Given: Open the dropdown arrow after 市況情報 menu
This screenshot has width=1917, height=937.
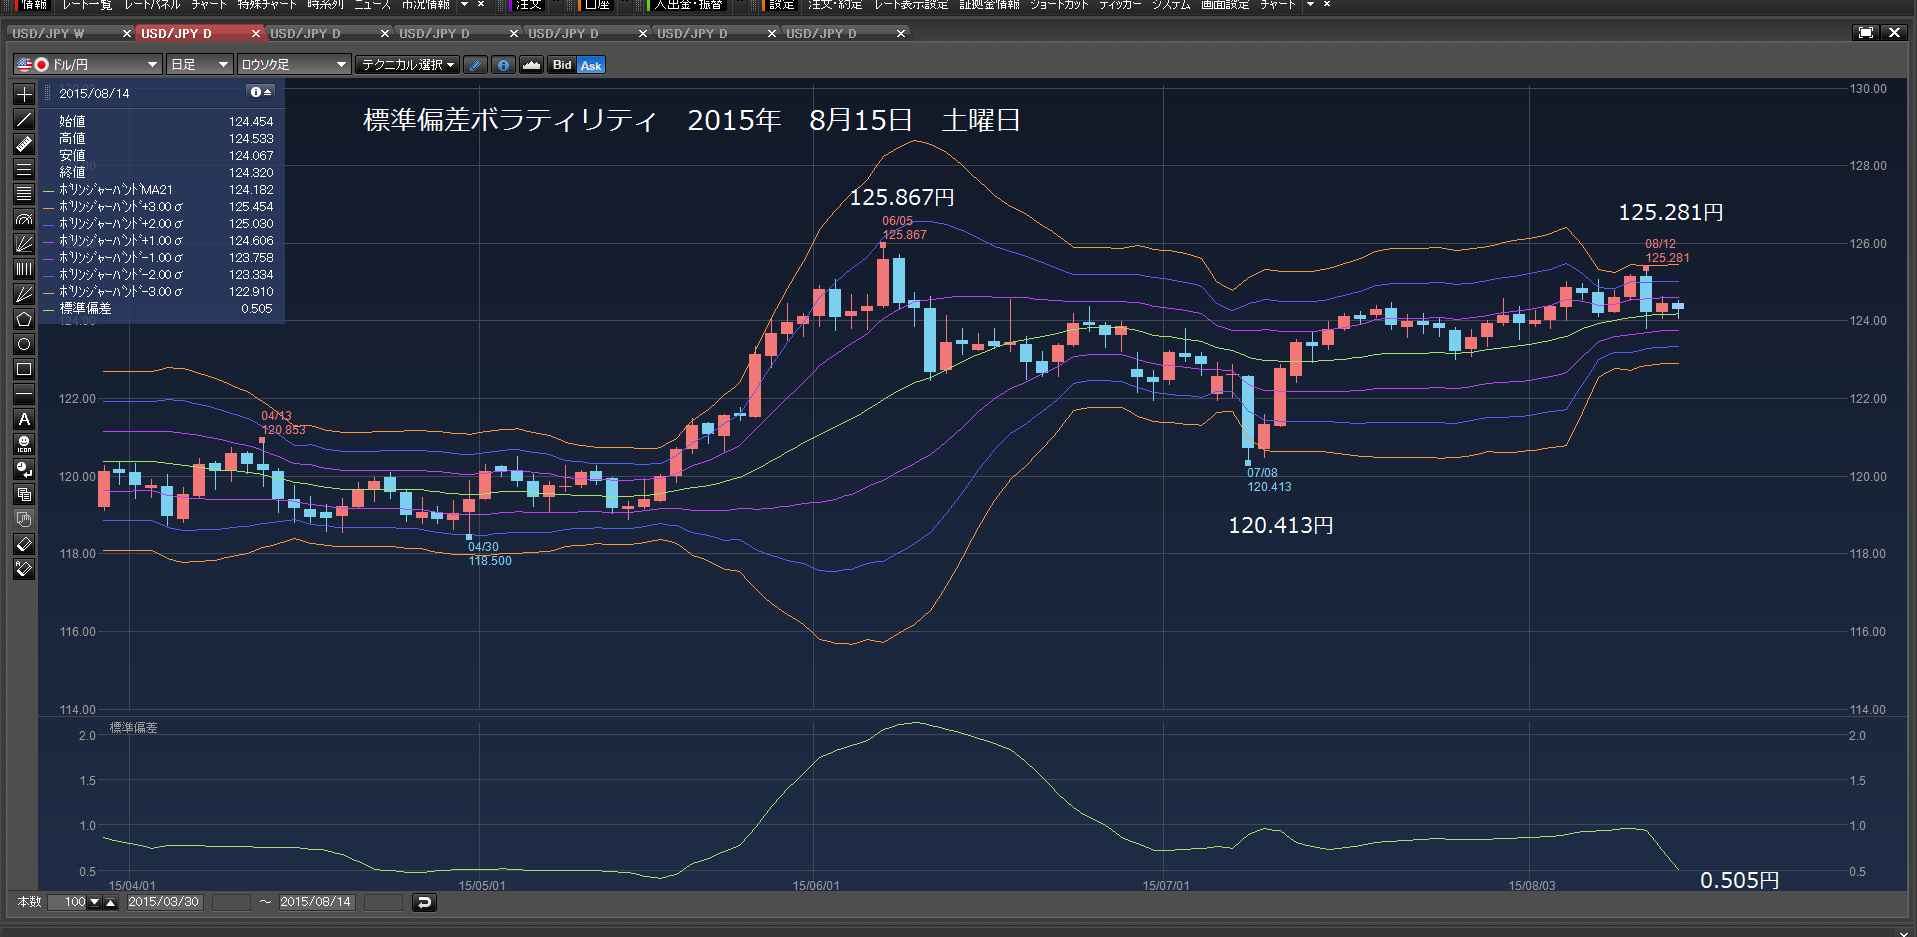Looking at the screenshot, I should [464, 5].
